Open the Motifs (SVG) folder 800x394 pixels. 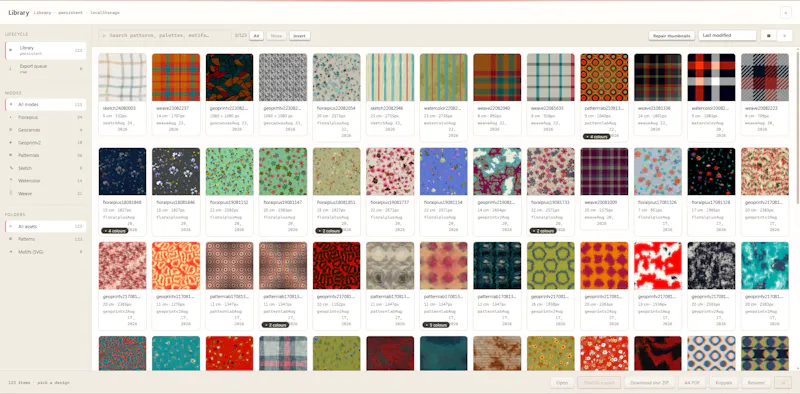coord(45,252)
